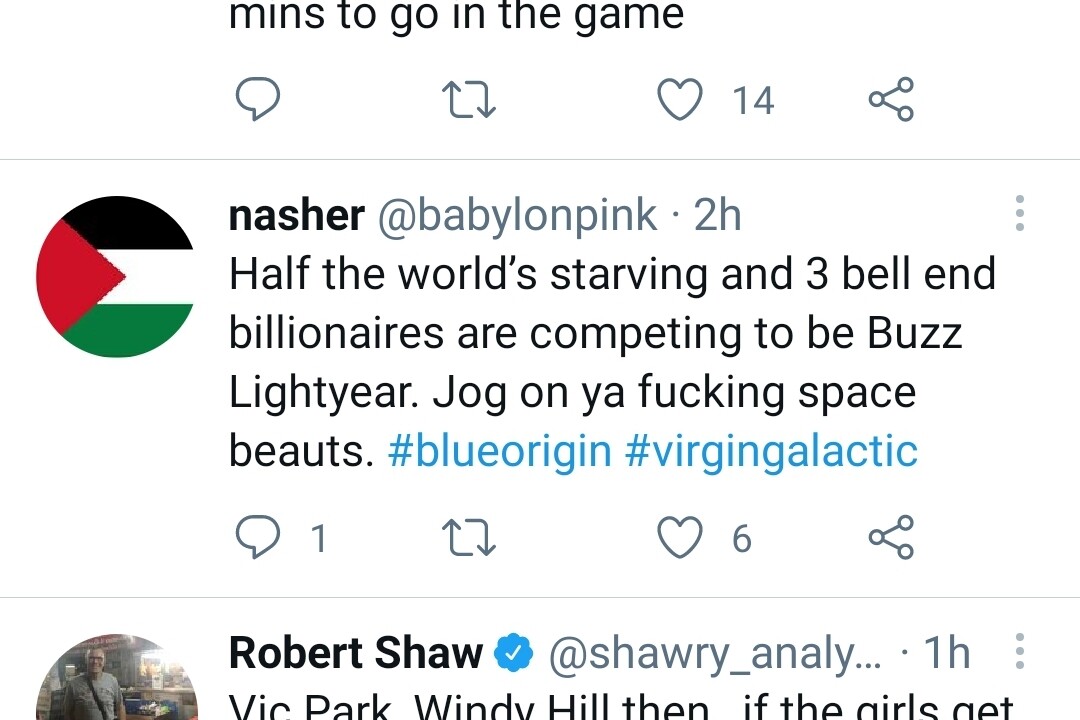
Task: Open Robert Shaw's profile via name
Action: [x=356, y=653]
